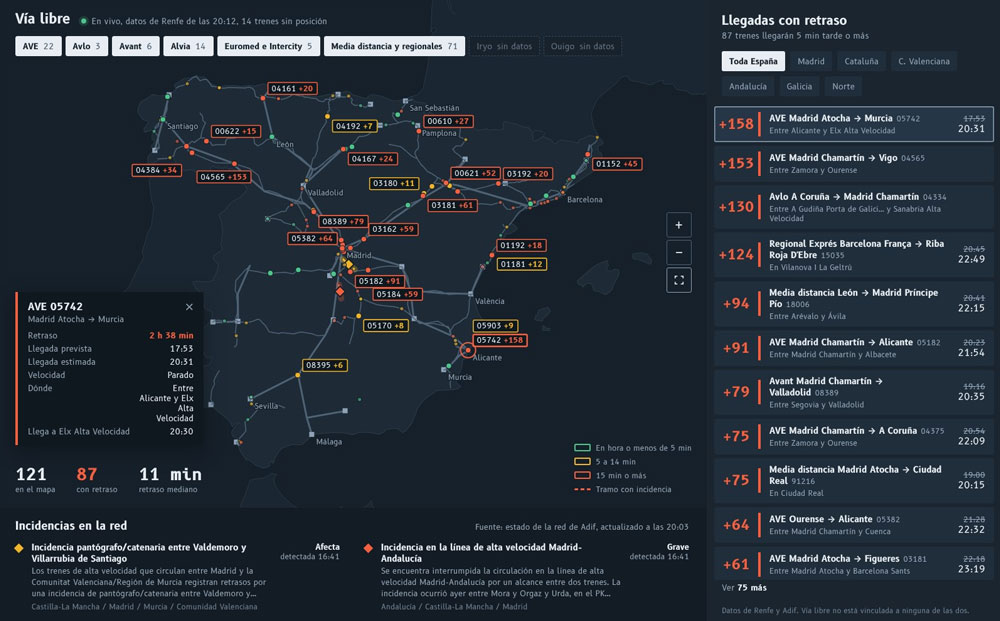The height and width of the screenshot is (621, 1000).
Task: Toggle the AVE 22 train filter
Action: 38,46
